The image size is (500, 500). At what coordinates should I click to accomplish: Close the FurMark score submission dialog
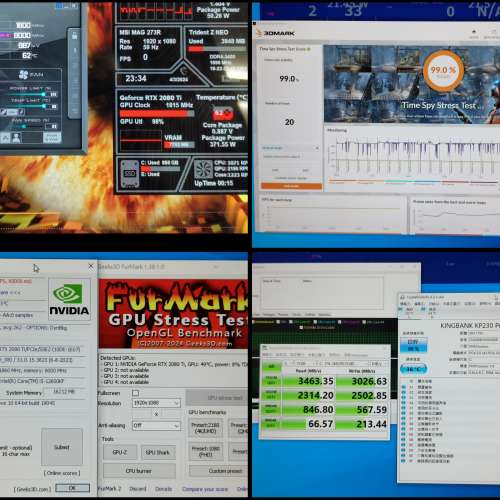pos(91,266)
